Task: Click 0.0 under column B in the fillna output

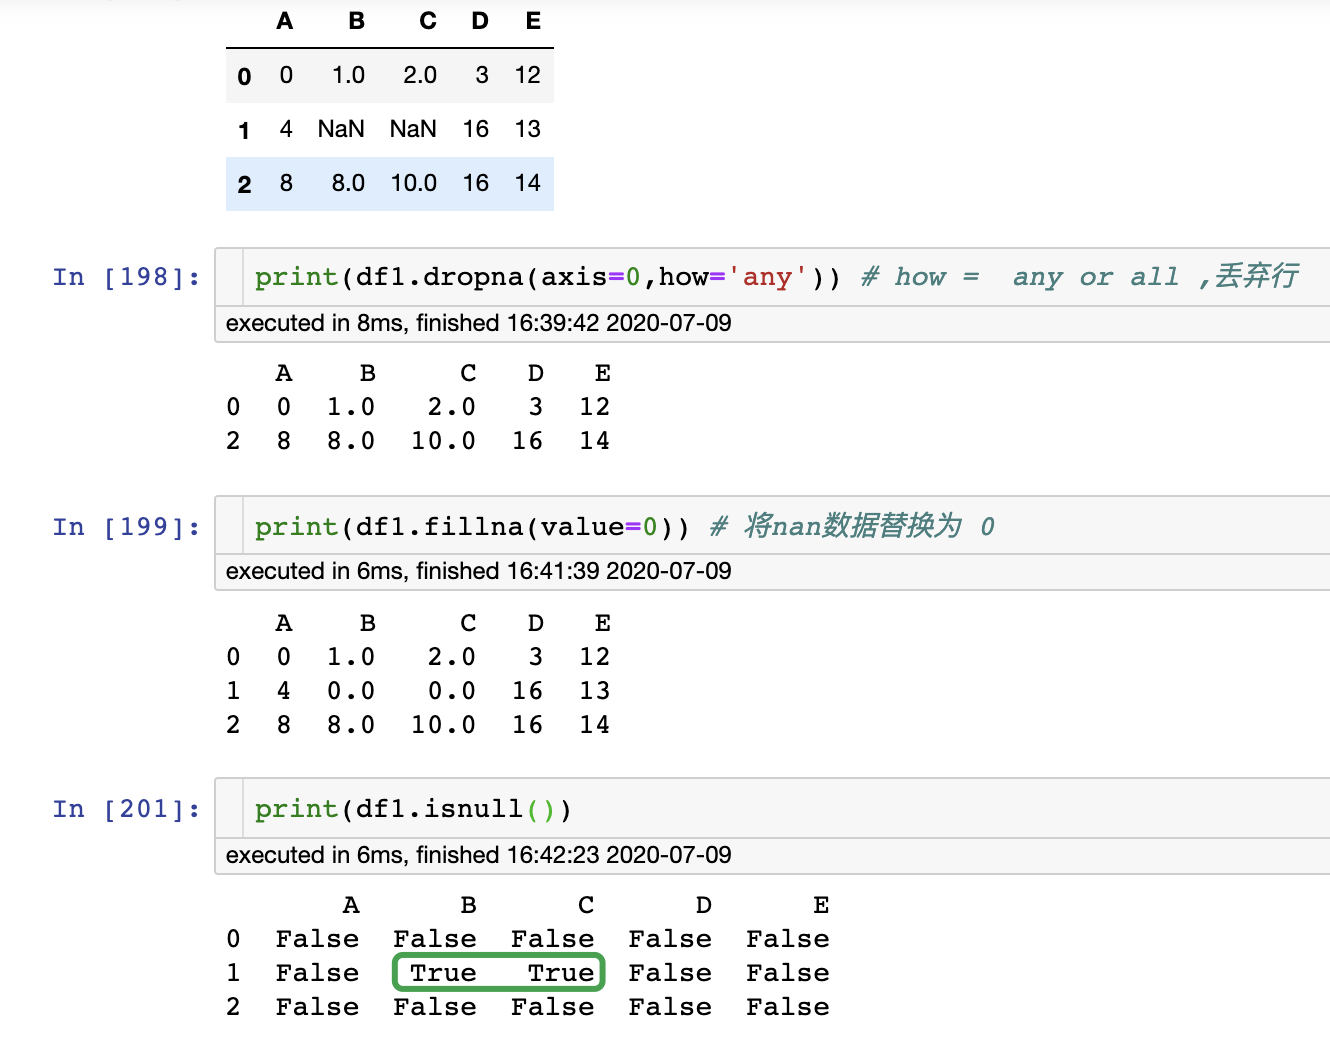Action: [351, 691]
